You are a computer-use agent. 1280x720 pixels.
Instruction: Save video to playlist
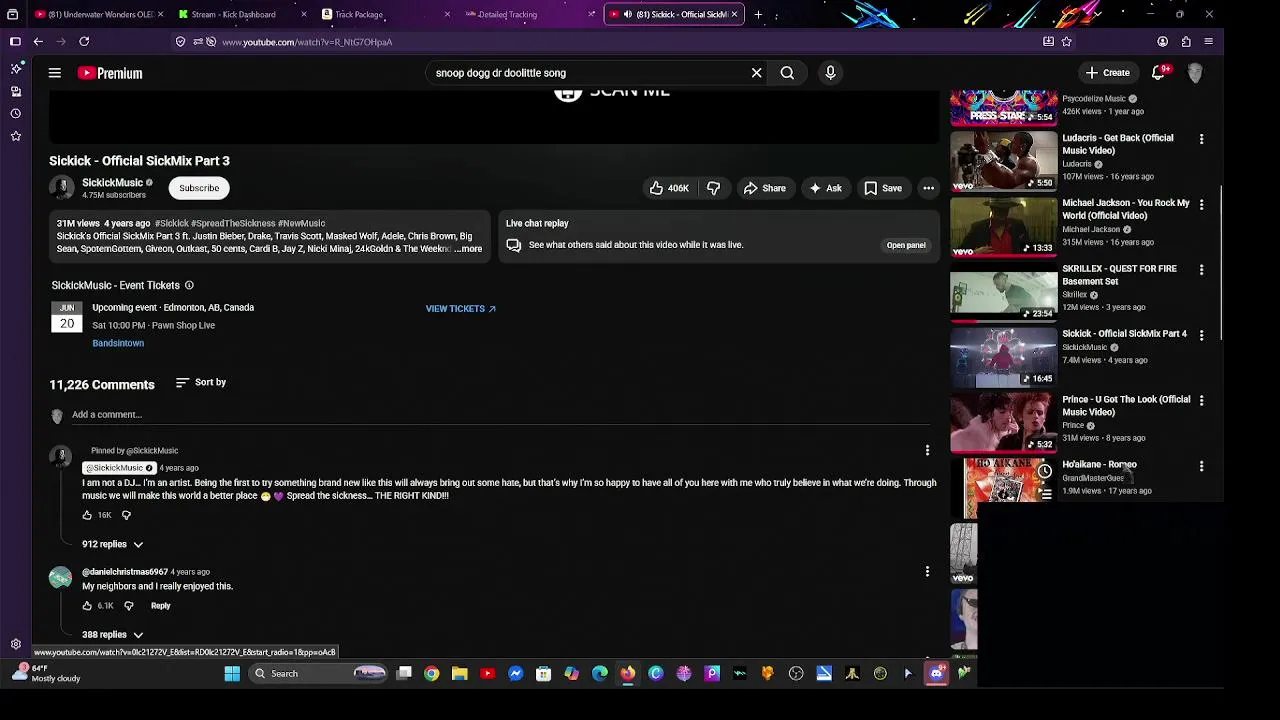(x=883, y=188)
